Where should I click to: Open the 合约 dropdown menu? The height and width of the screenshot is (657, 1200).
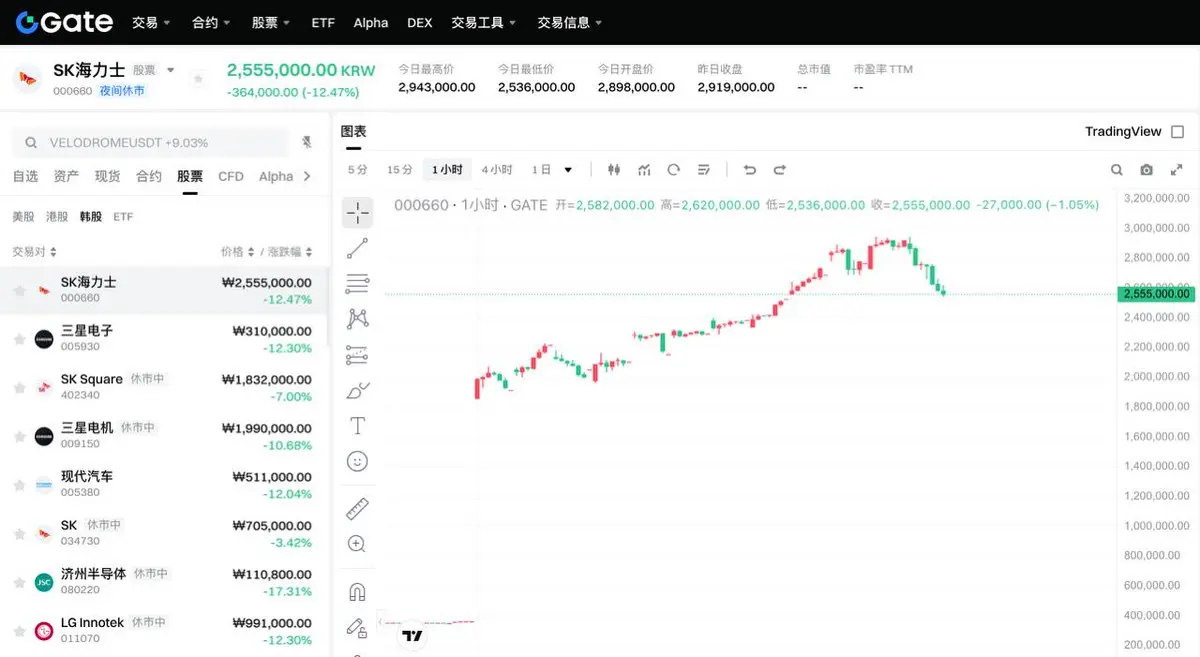pos(211,22)
